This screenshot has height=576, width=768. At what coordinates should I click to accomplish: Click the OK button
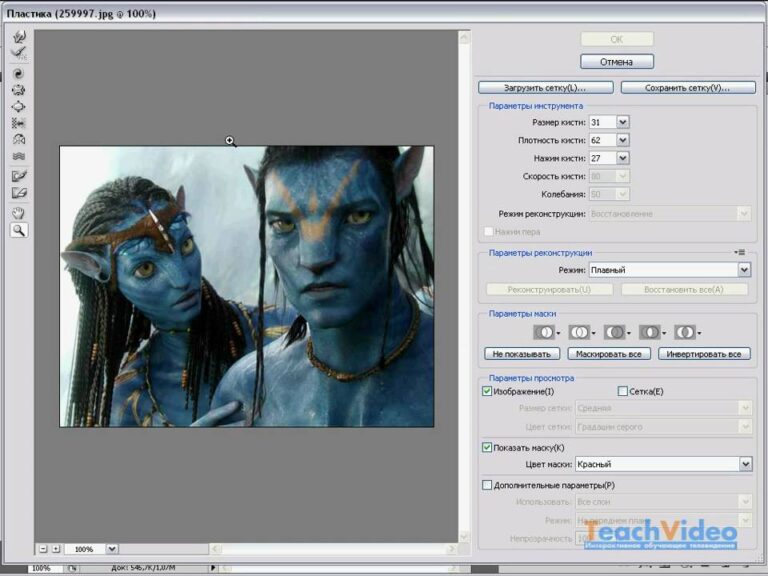(617, 39)
